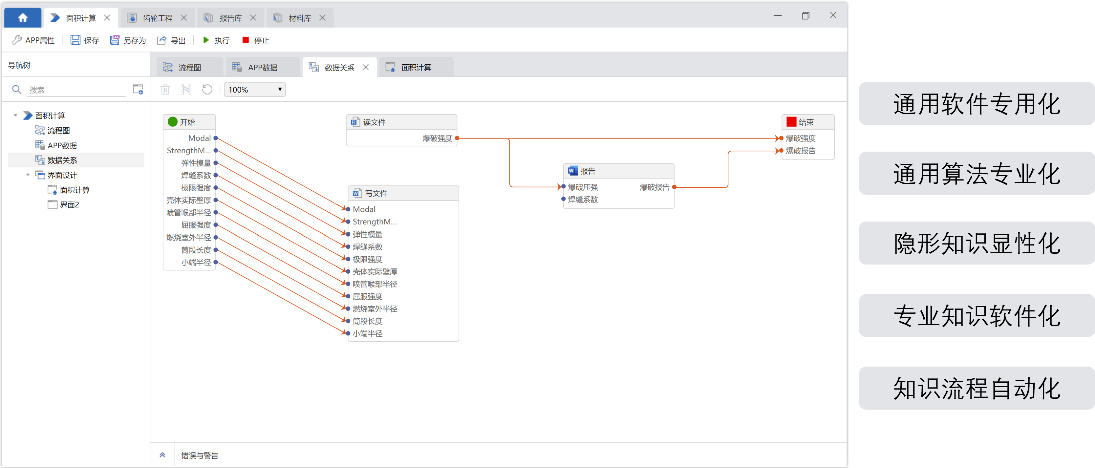Click add-item icon right of search box
Image resolution: width=1095 pixels, height=468 pixels.
[x=138, y=89]
